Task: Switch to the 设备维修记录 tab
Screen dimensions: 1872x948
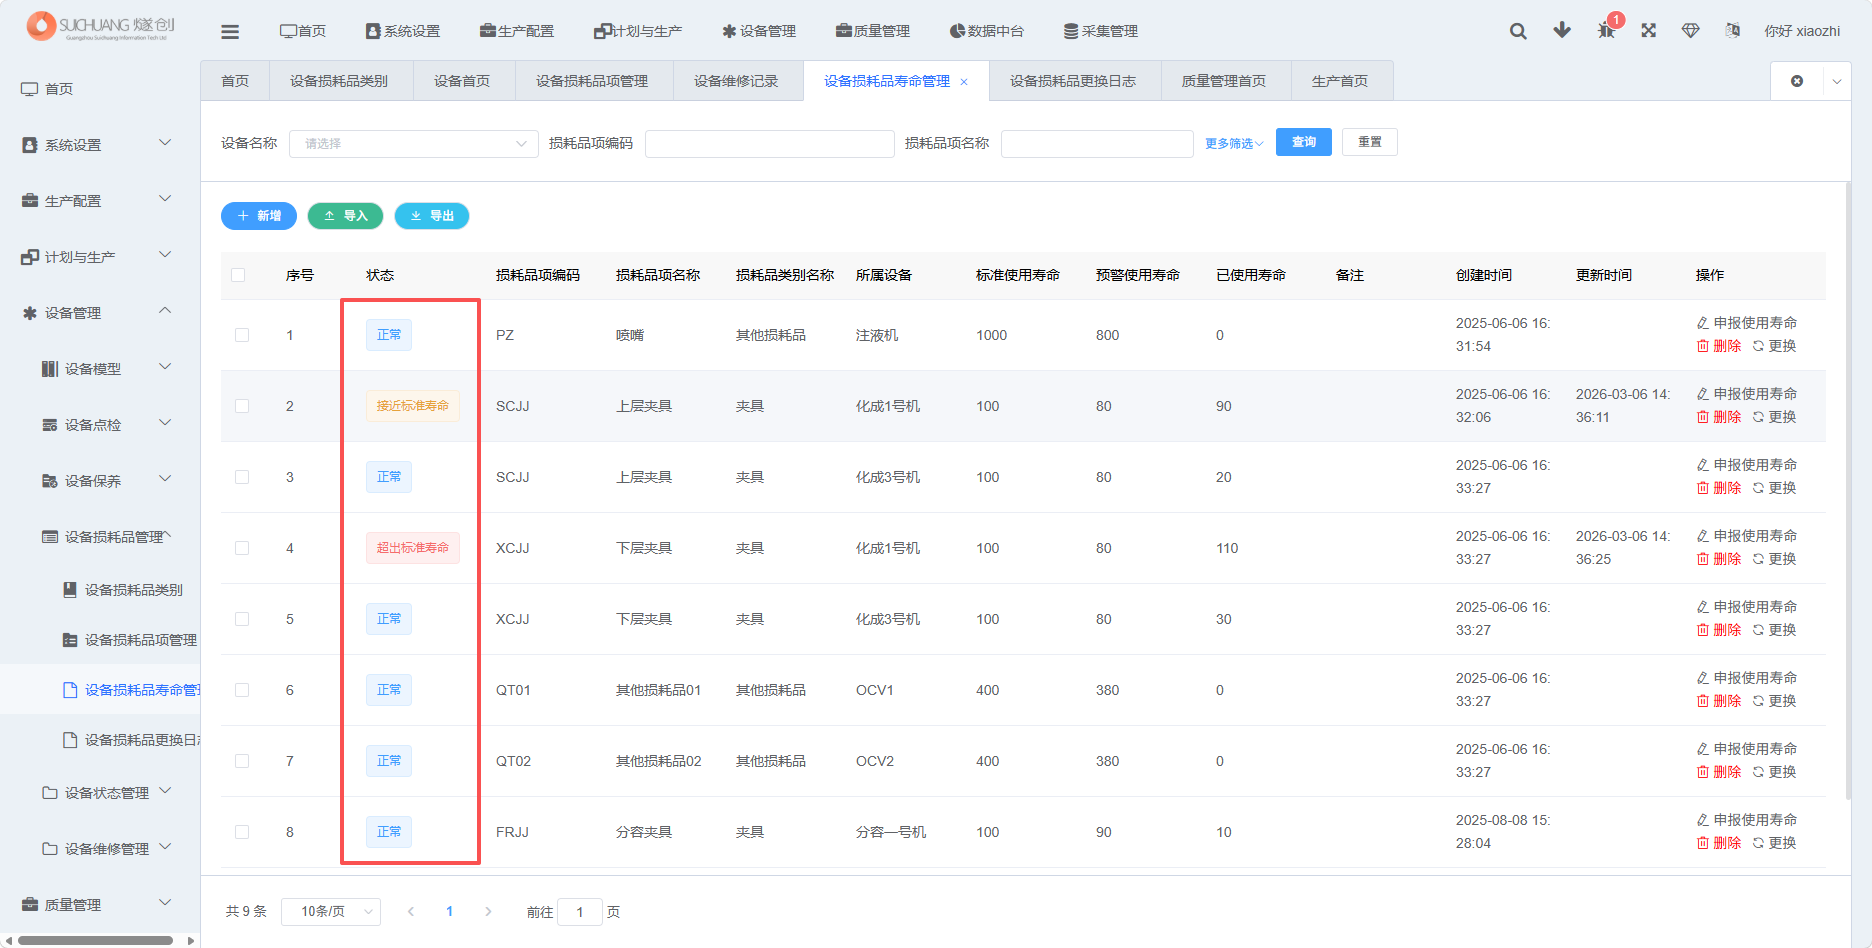Action: click(736, 81)
